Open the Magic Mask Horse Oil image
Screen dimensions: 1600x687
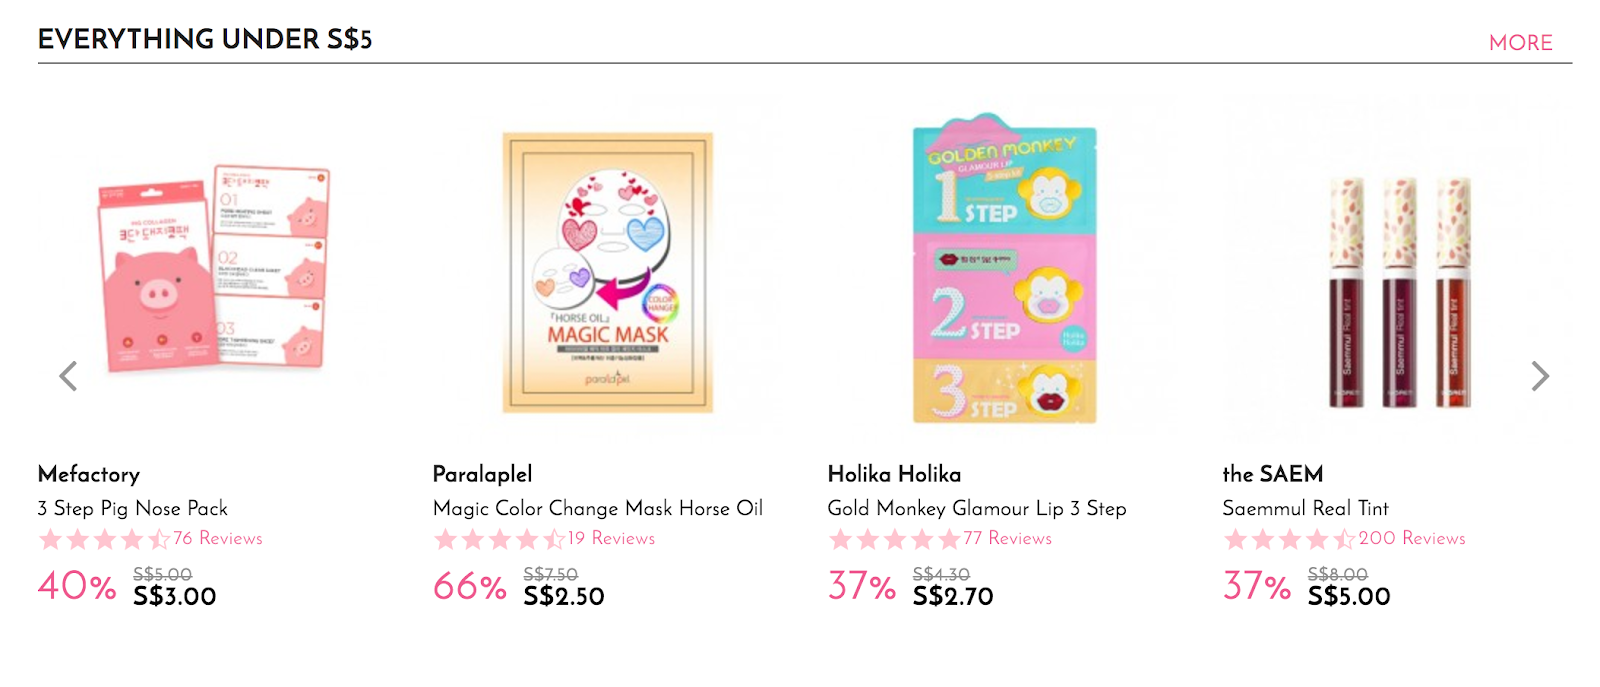click(608, 272)
